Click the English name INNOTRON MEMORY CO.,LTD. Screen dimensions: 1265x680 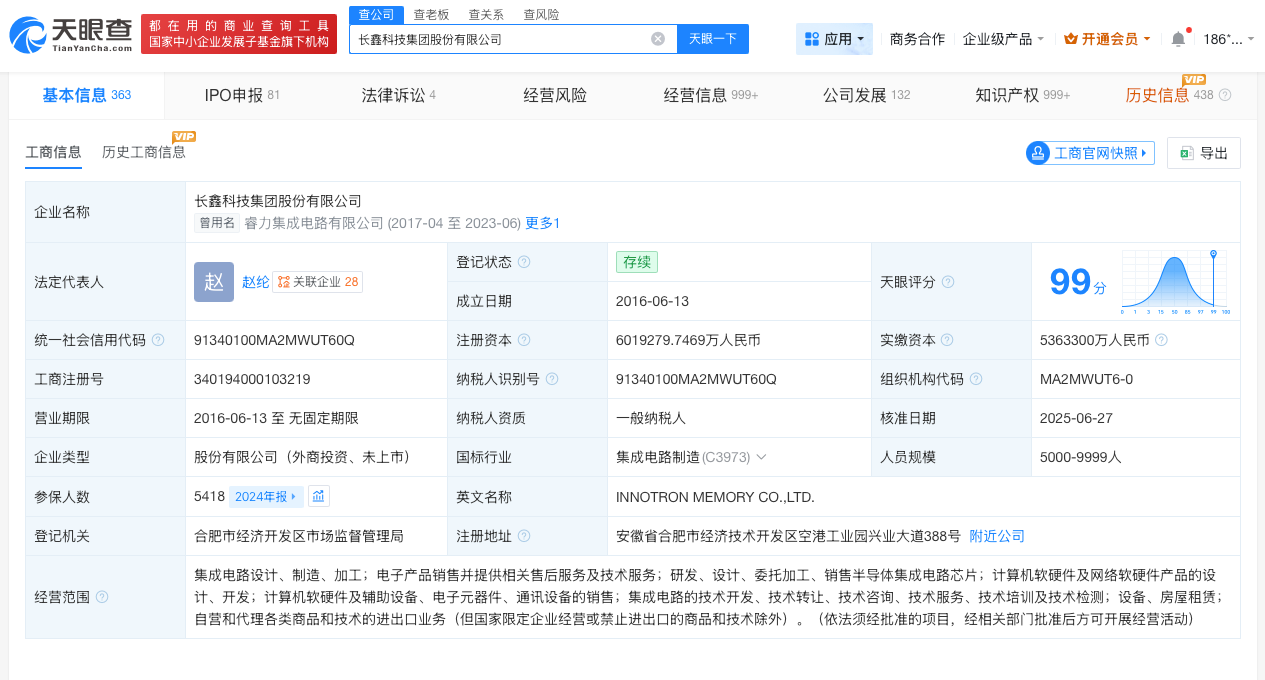(715, 497)
